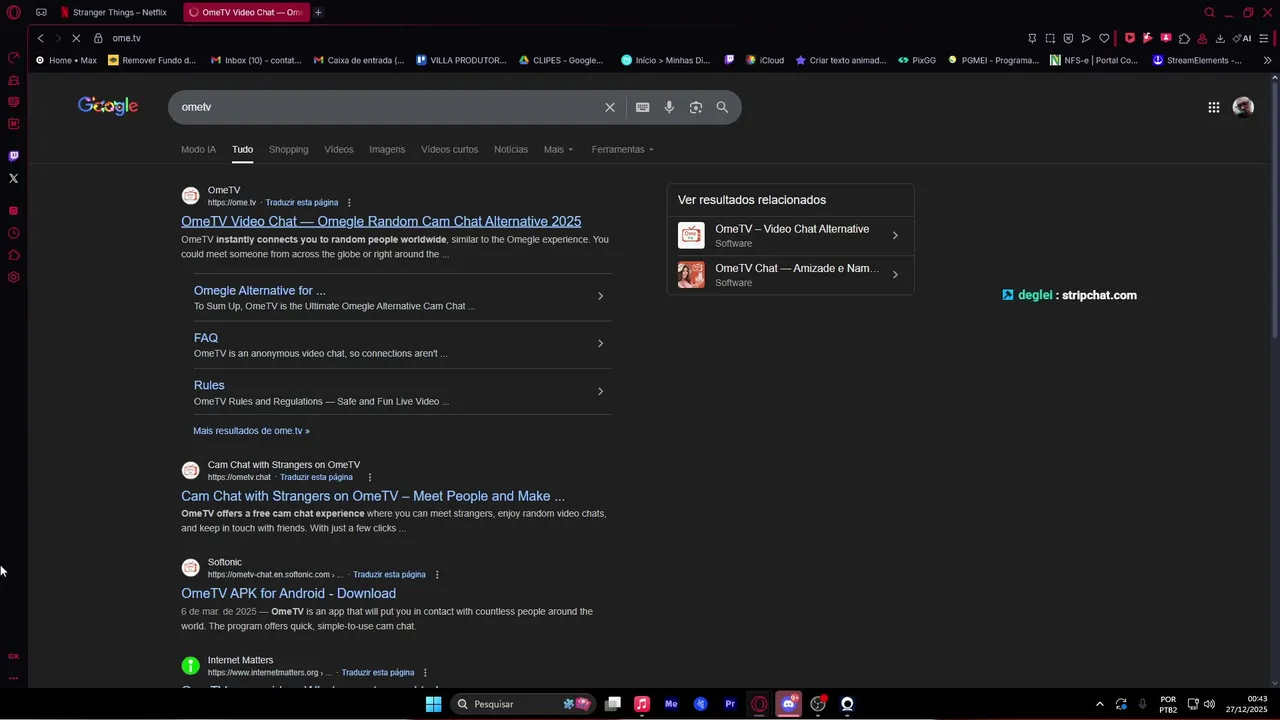Open Windows Start menu
1280x720 pixels.
[433, 704]
